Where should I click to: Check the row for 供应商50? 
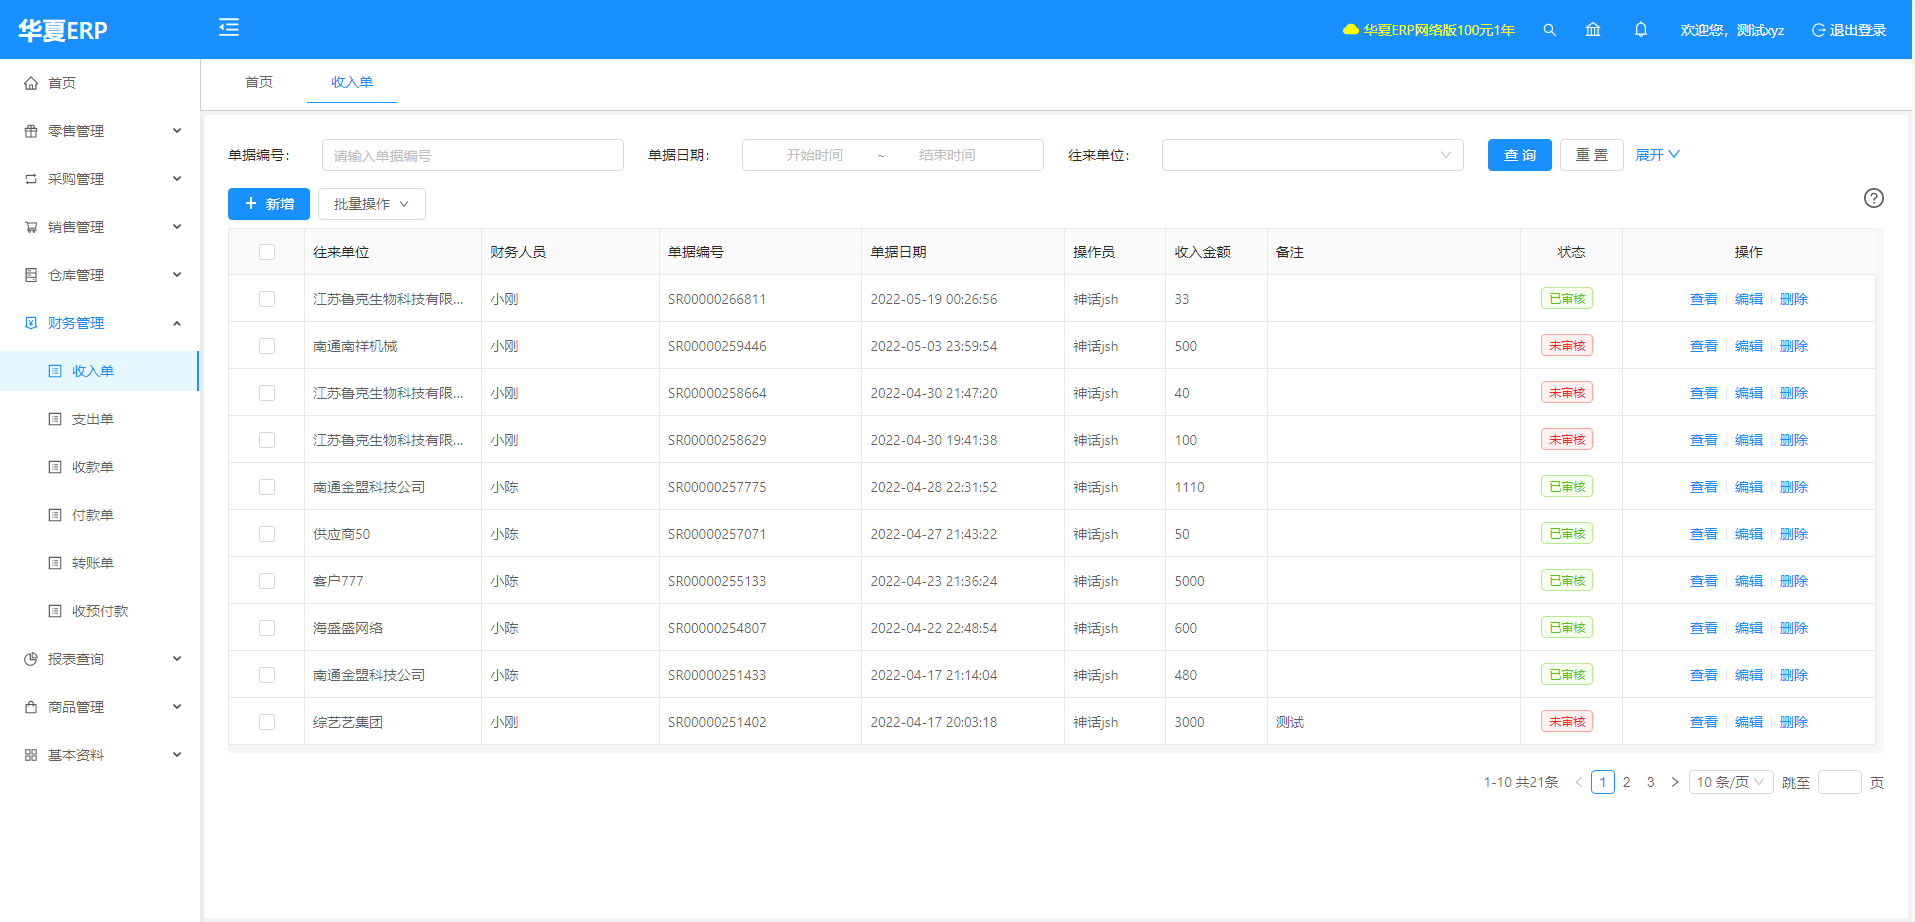(267, 534)
